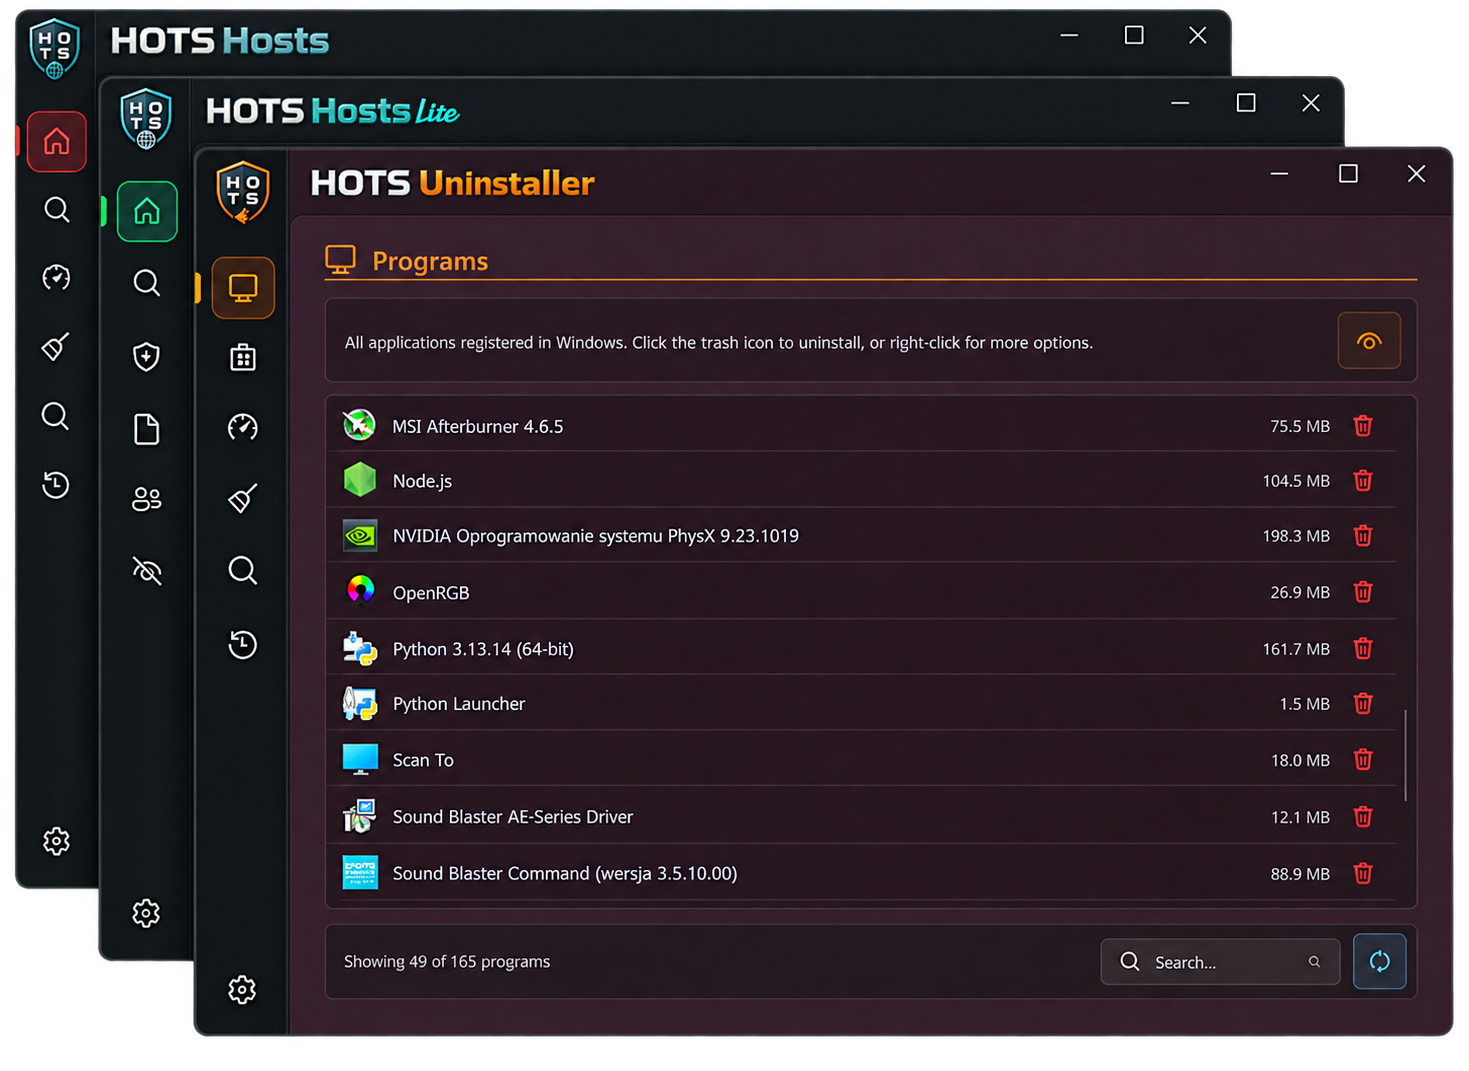Open the search icon in HOTS Hosts Lite

[147, 283]
